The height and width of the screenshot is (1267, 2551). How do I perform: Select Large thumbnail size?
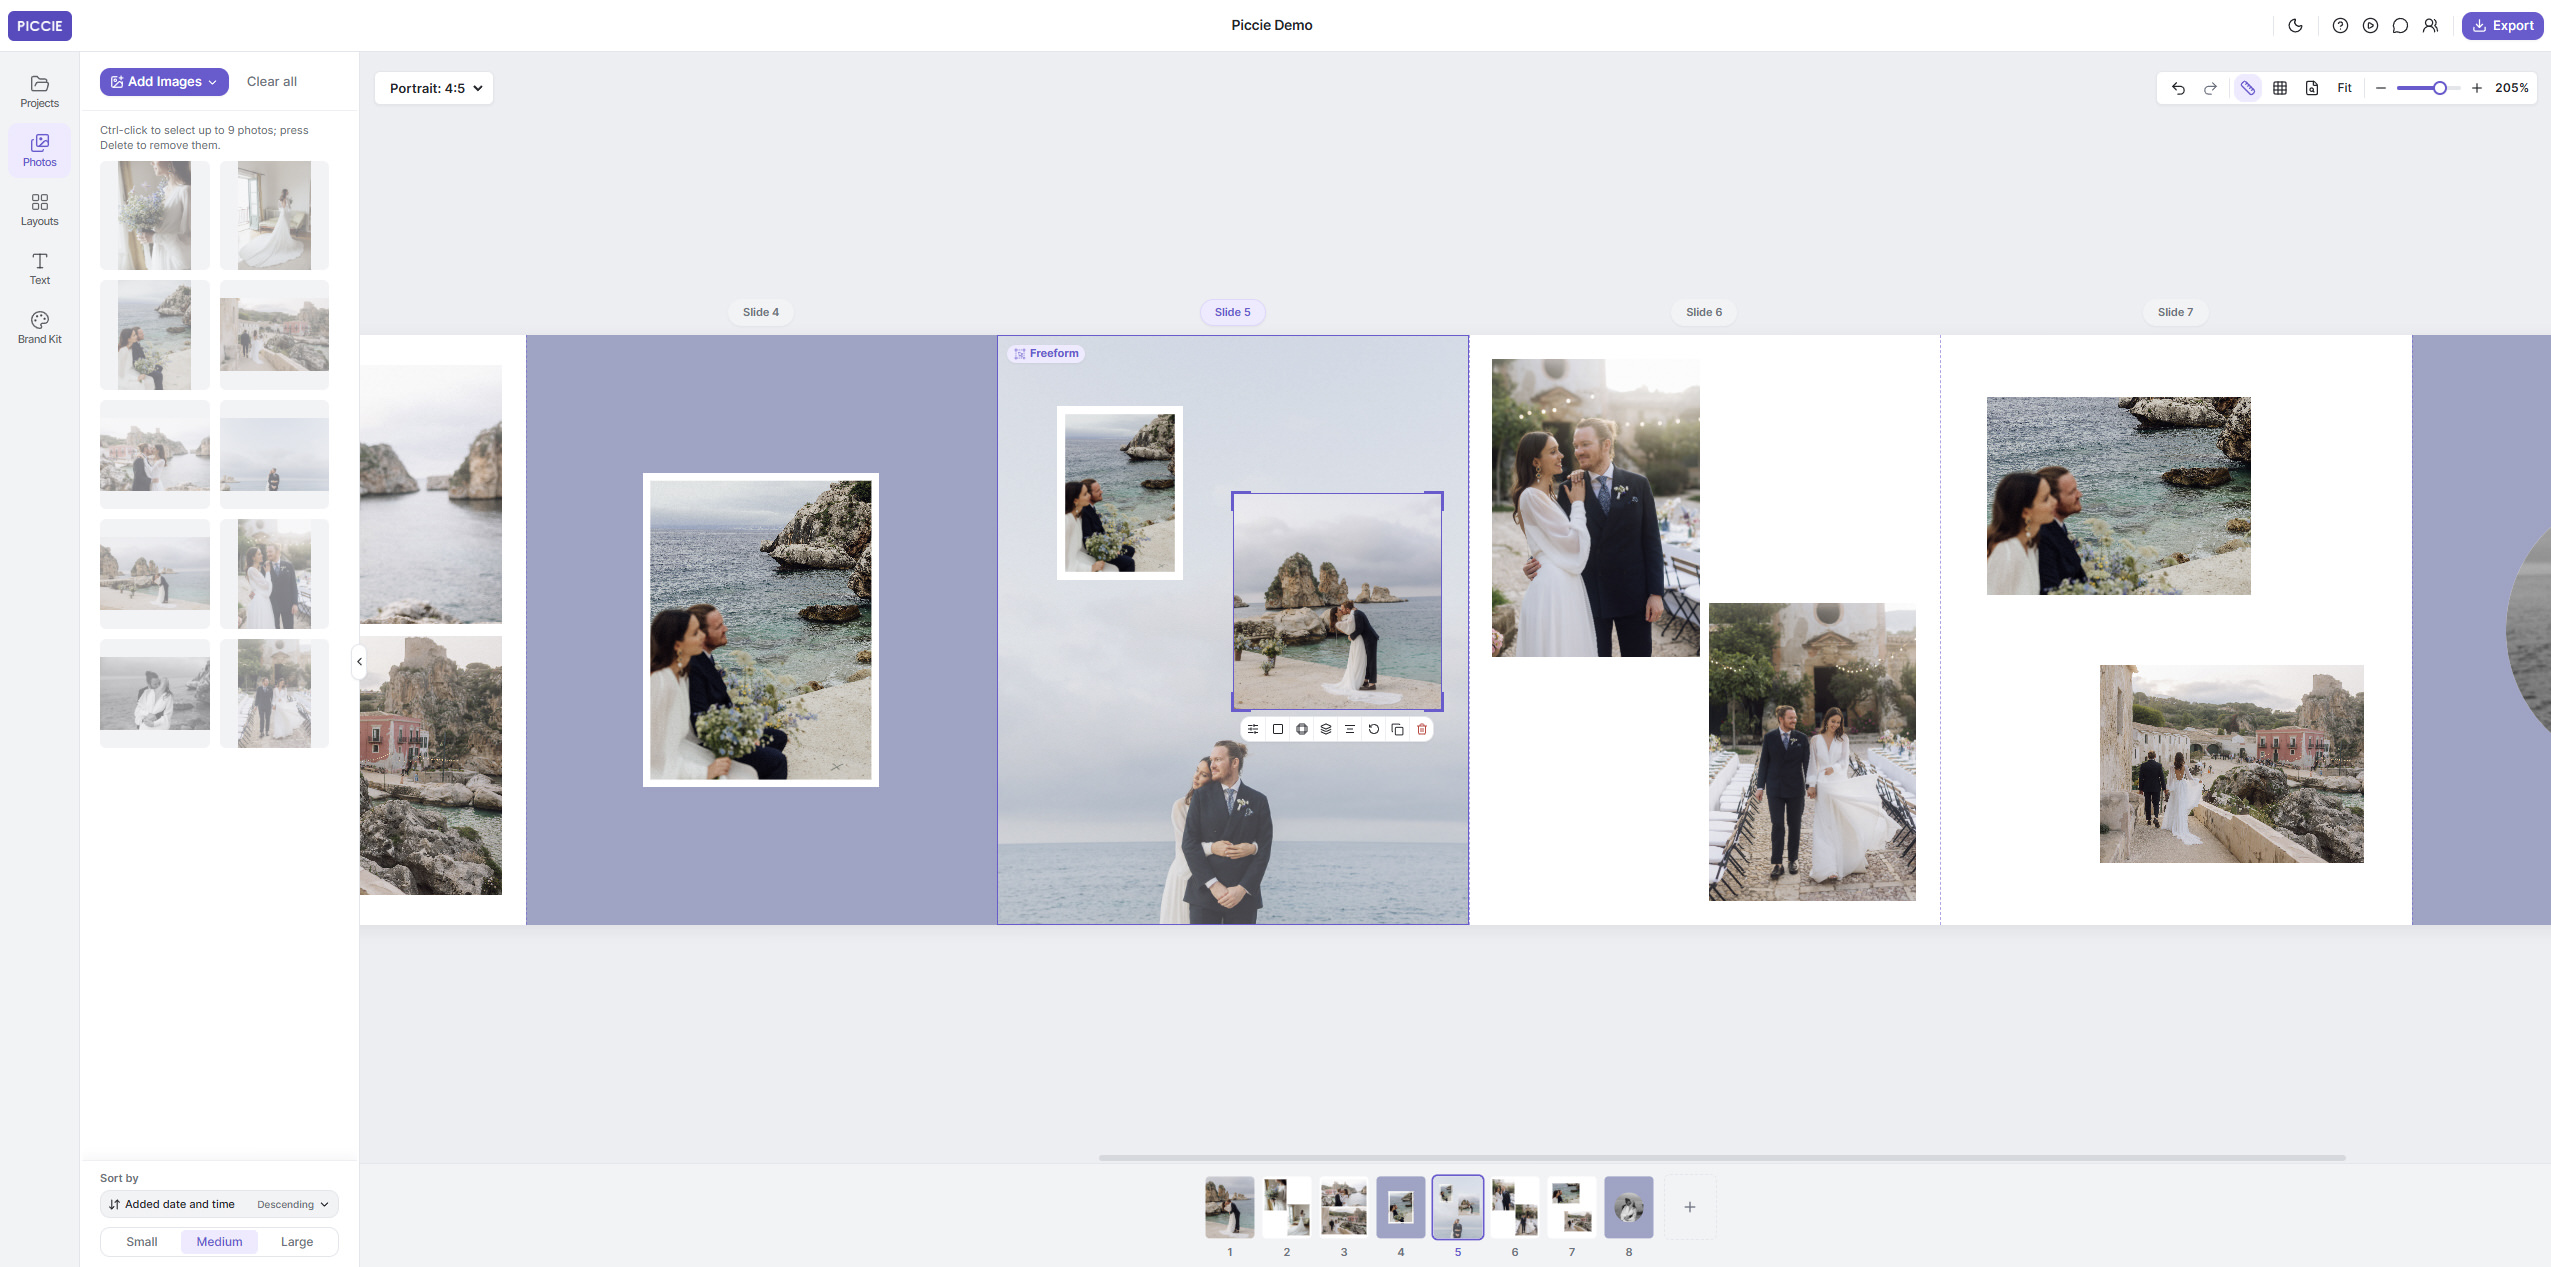[297, 1241]
